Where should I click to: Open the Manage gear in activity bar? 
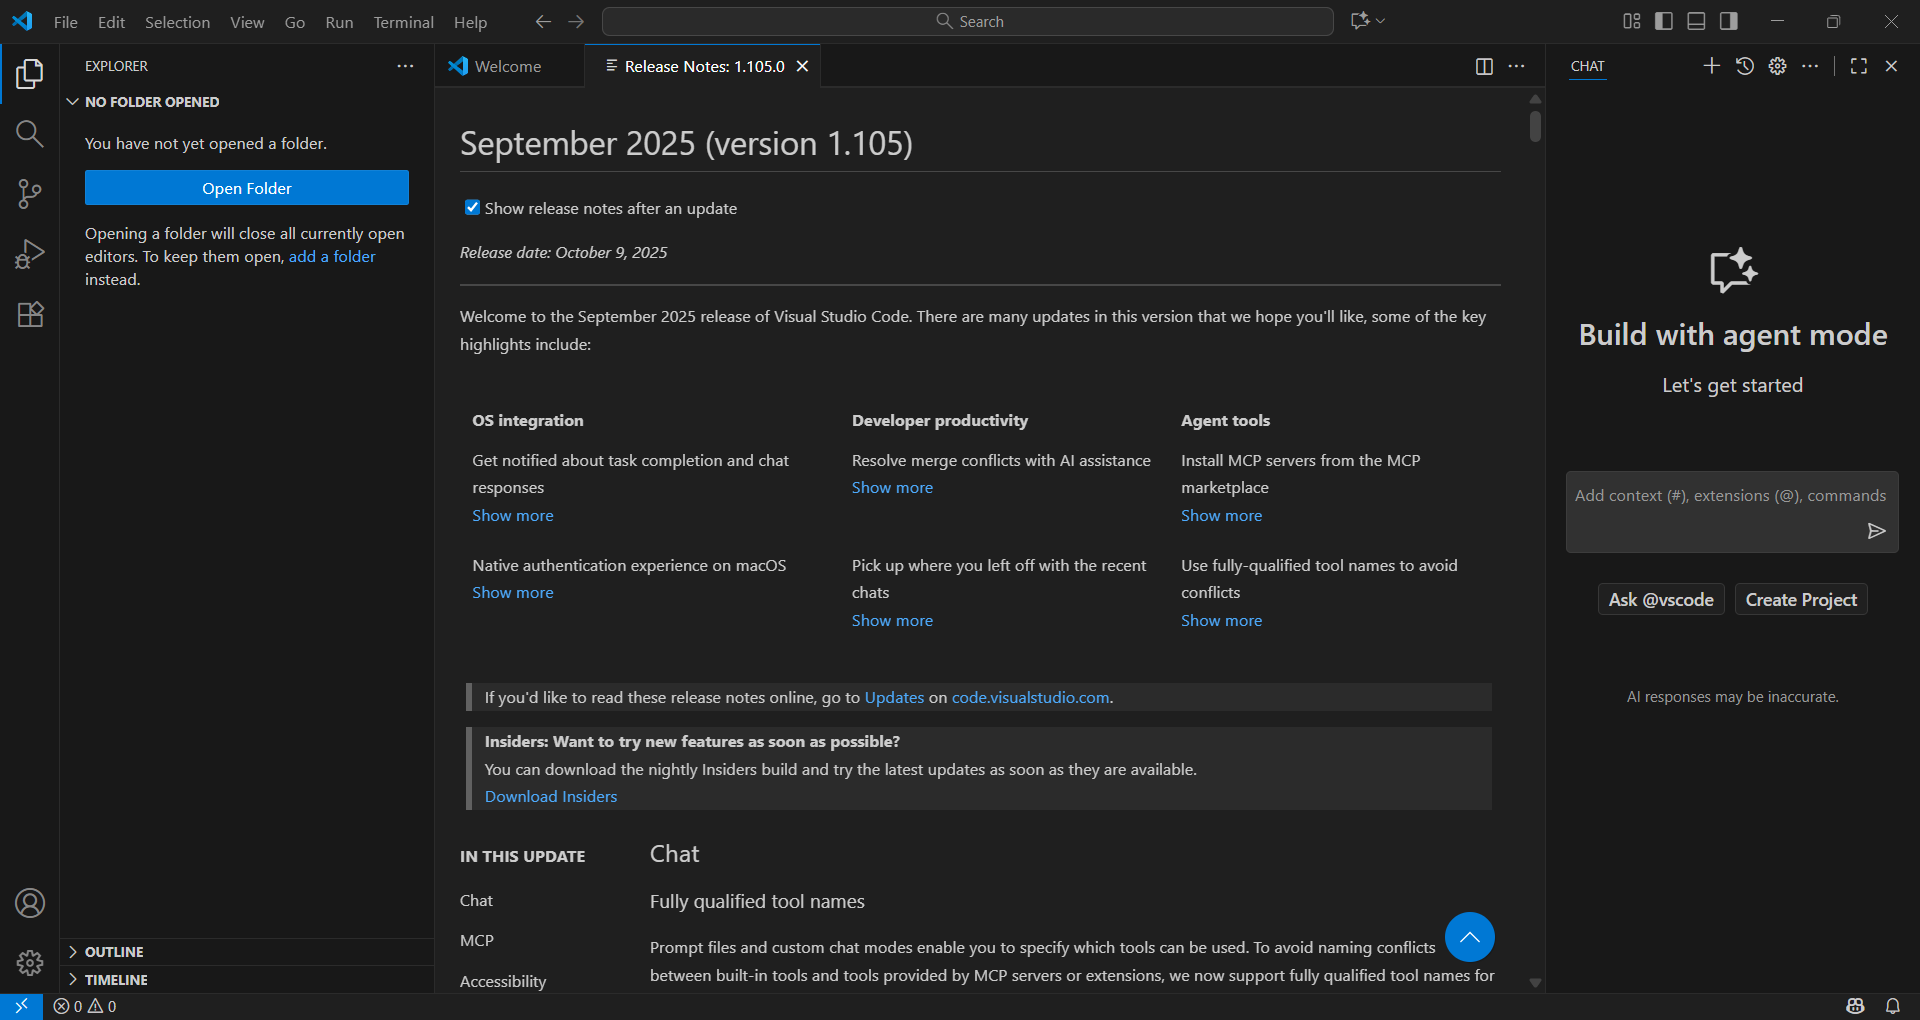click(x=30, y=963)
